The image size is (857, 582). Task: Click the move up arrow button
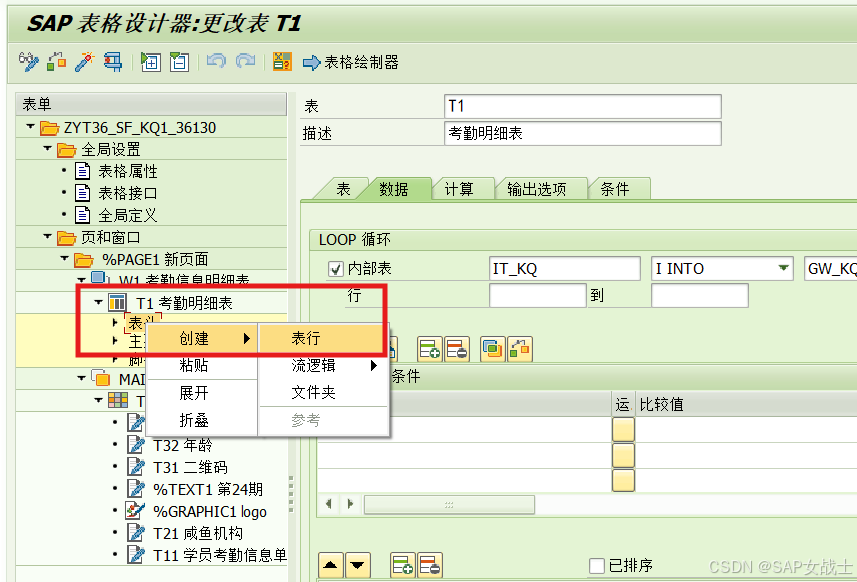[331, 565]
